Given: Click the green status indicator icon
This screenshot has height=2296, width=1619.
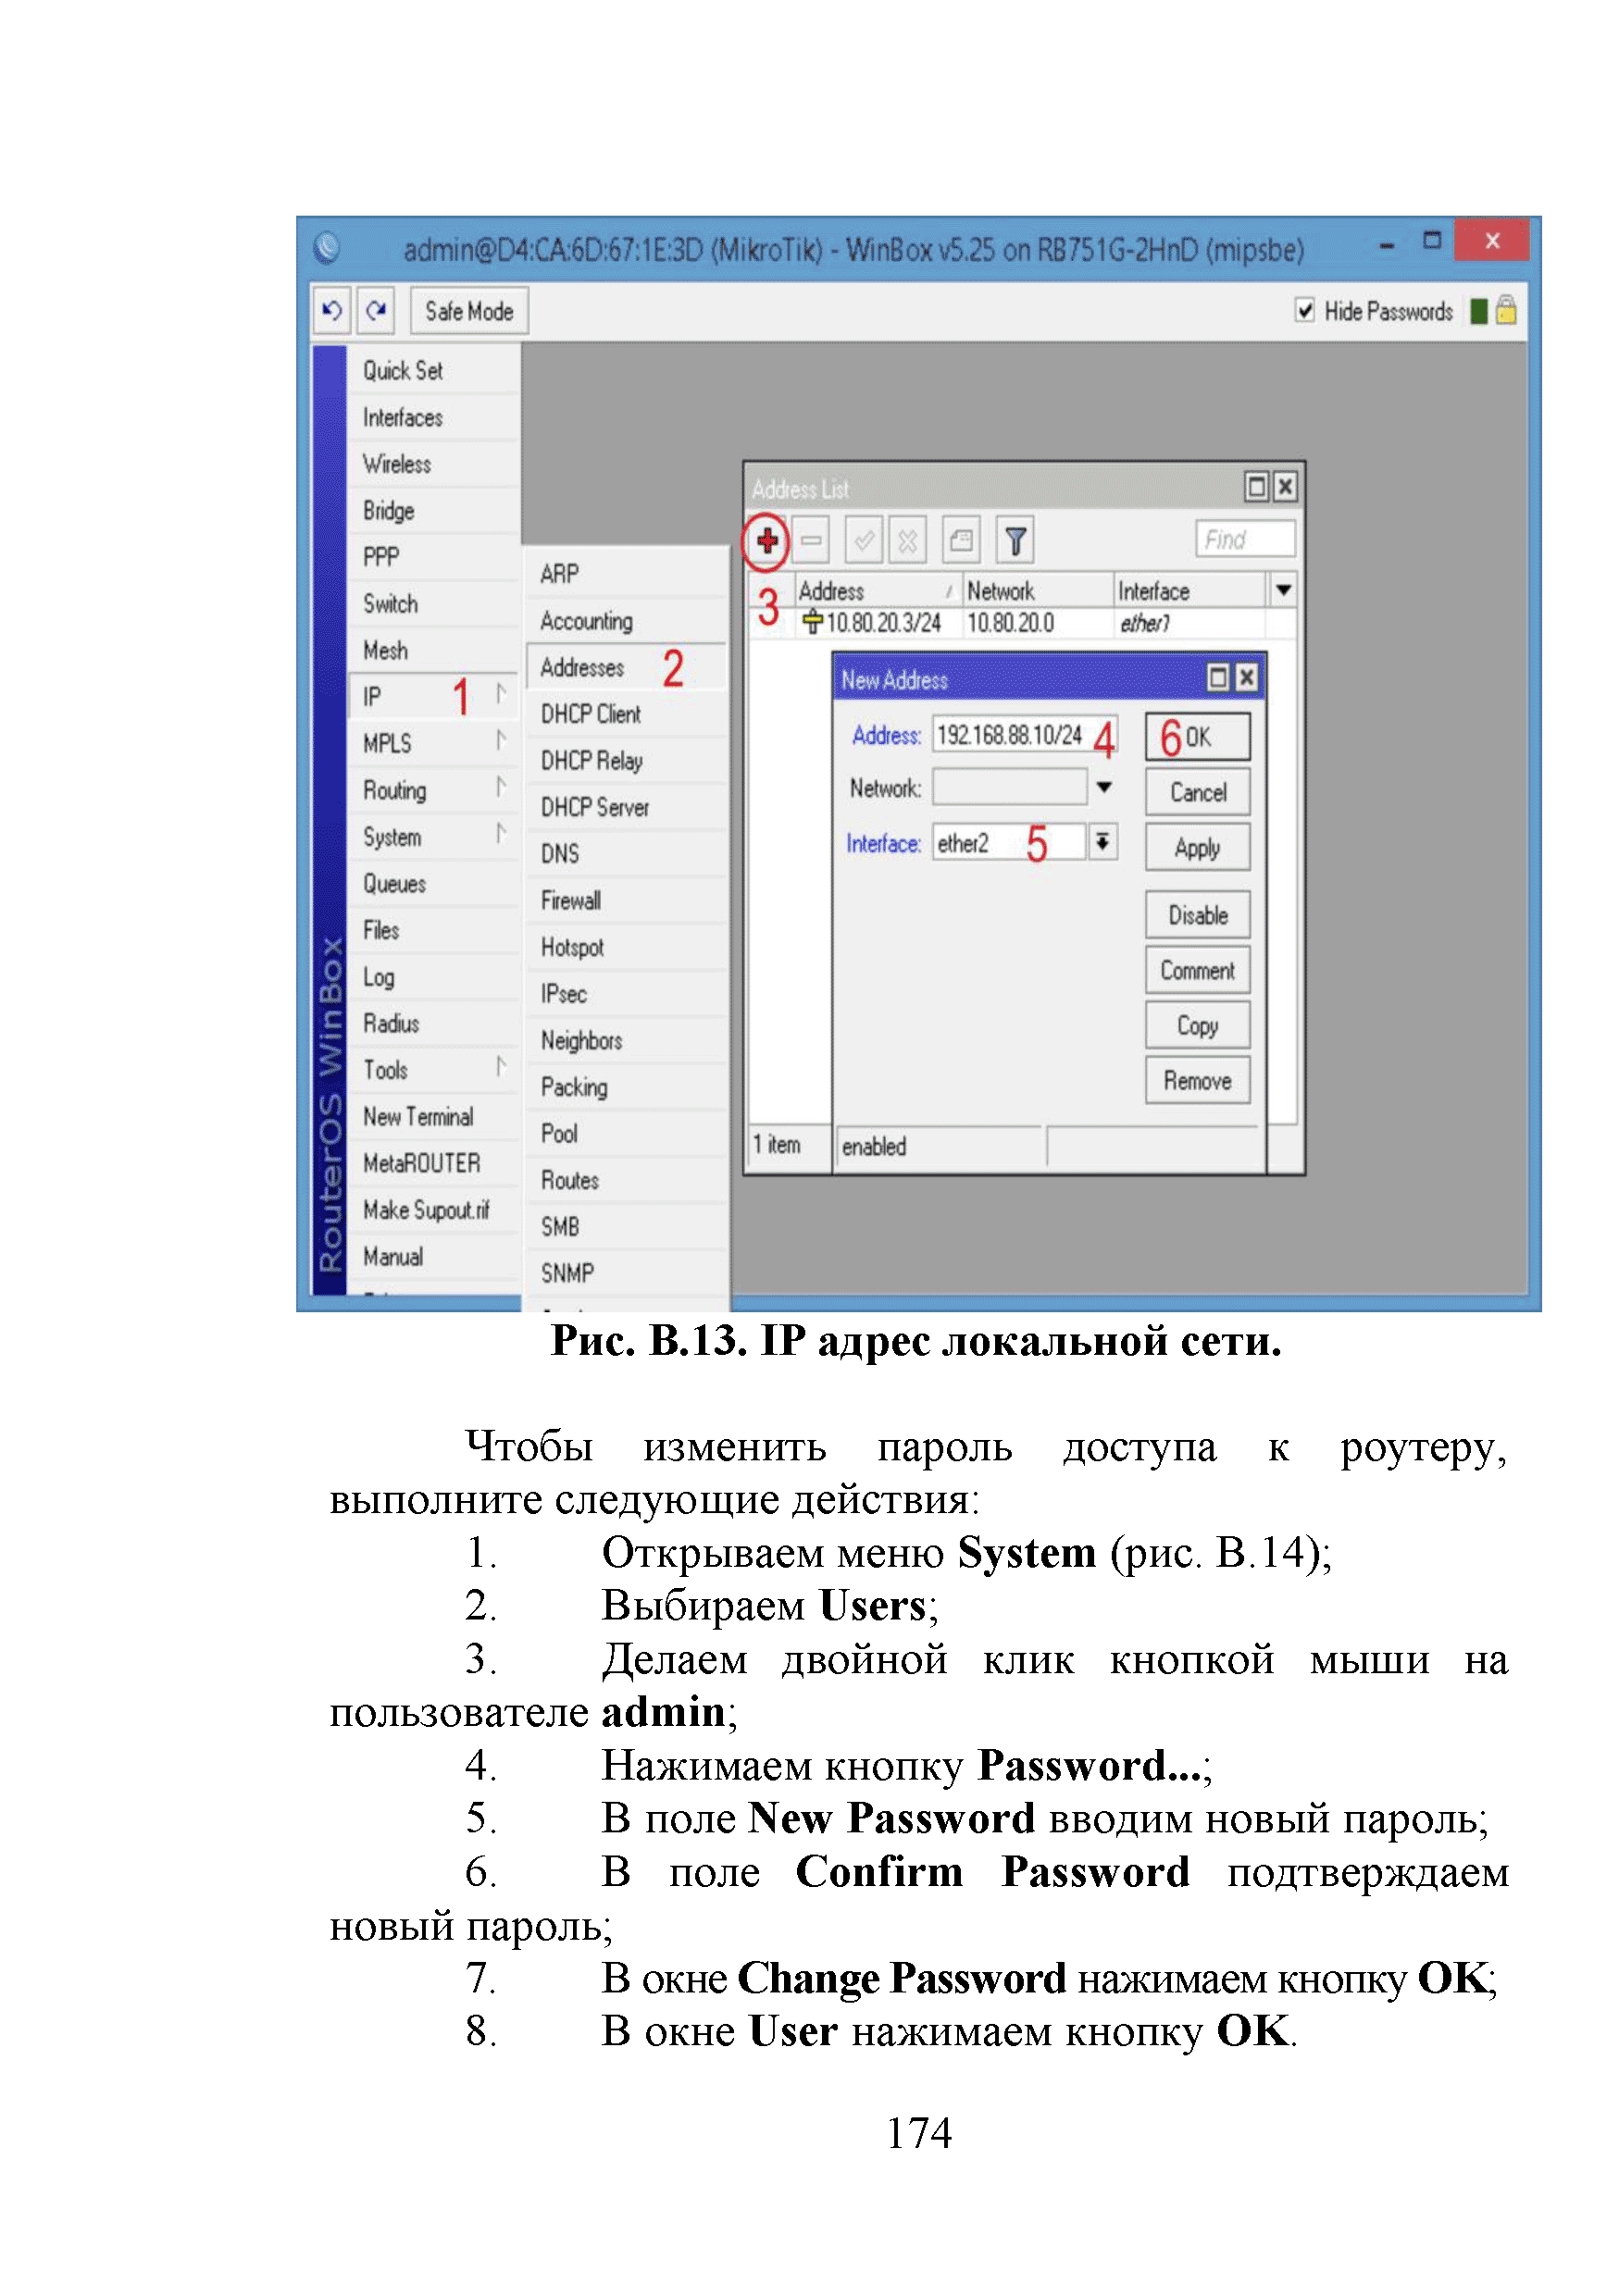Looking at the screenshot, I should click(x=1479, y=311).
